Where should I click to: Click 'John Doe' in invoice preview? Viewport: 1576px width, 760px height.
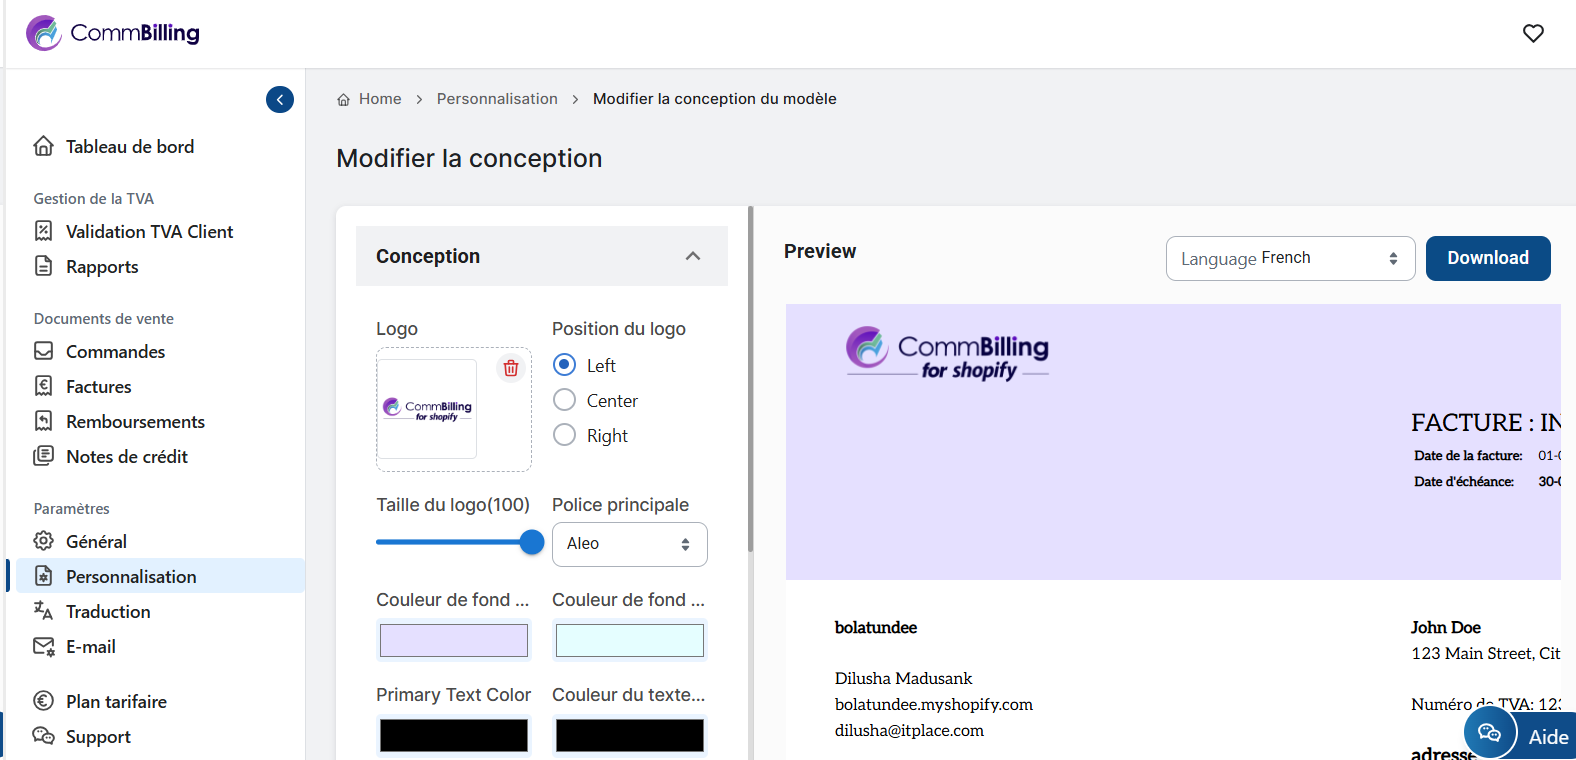[x=1446, y=627]
